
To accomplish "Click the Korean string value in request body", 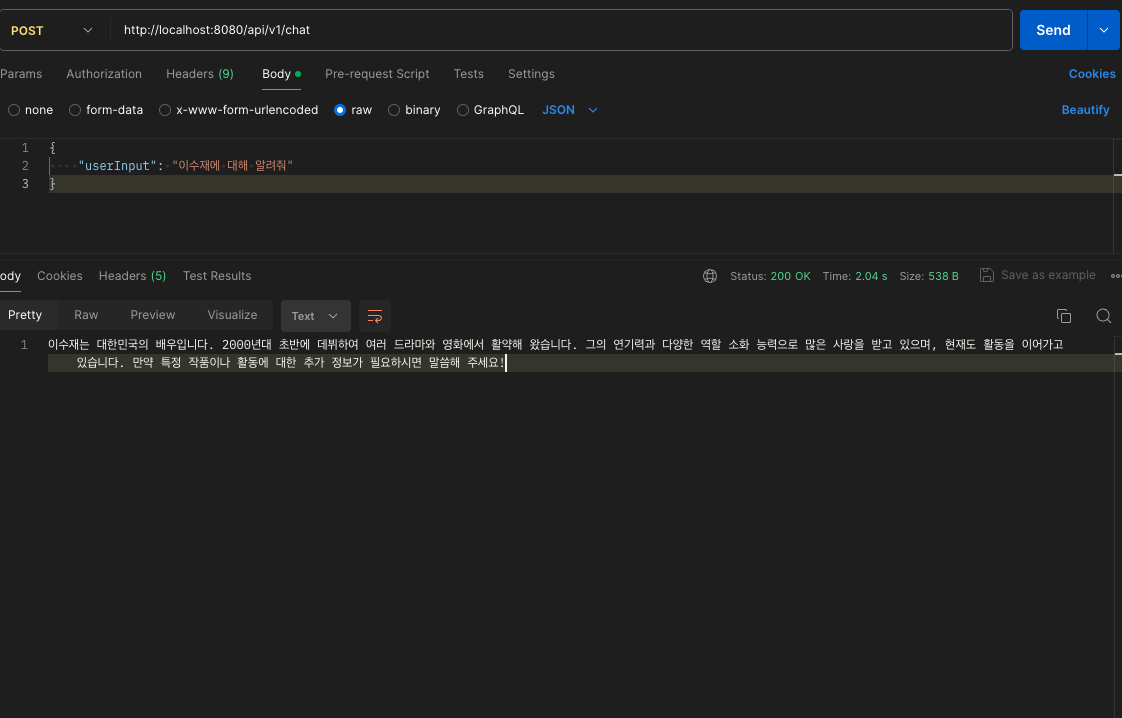I will point(233,165).
